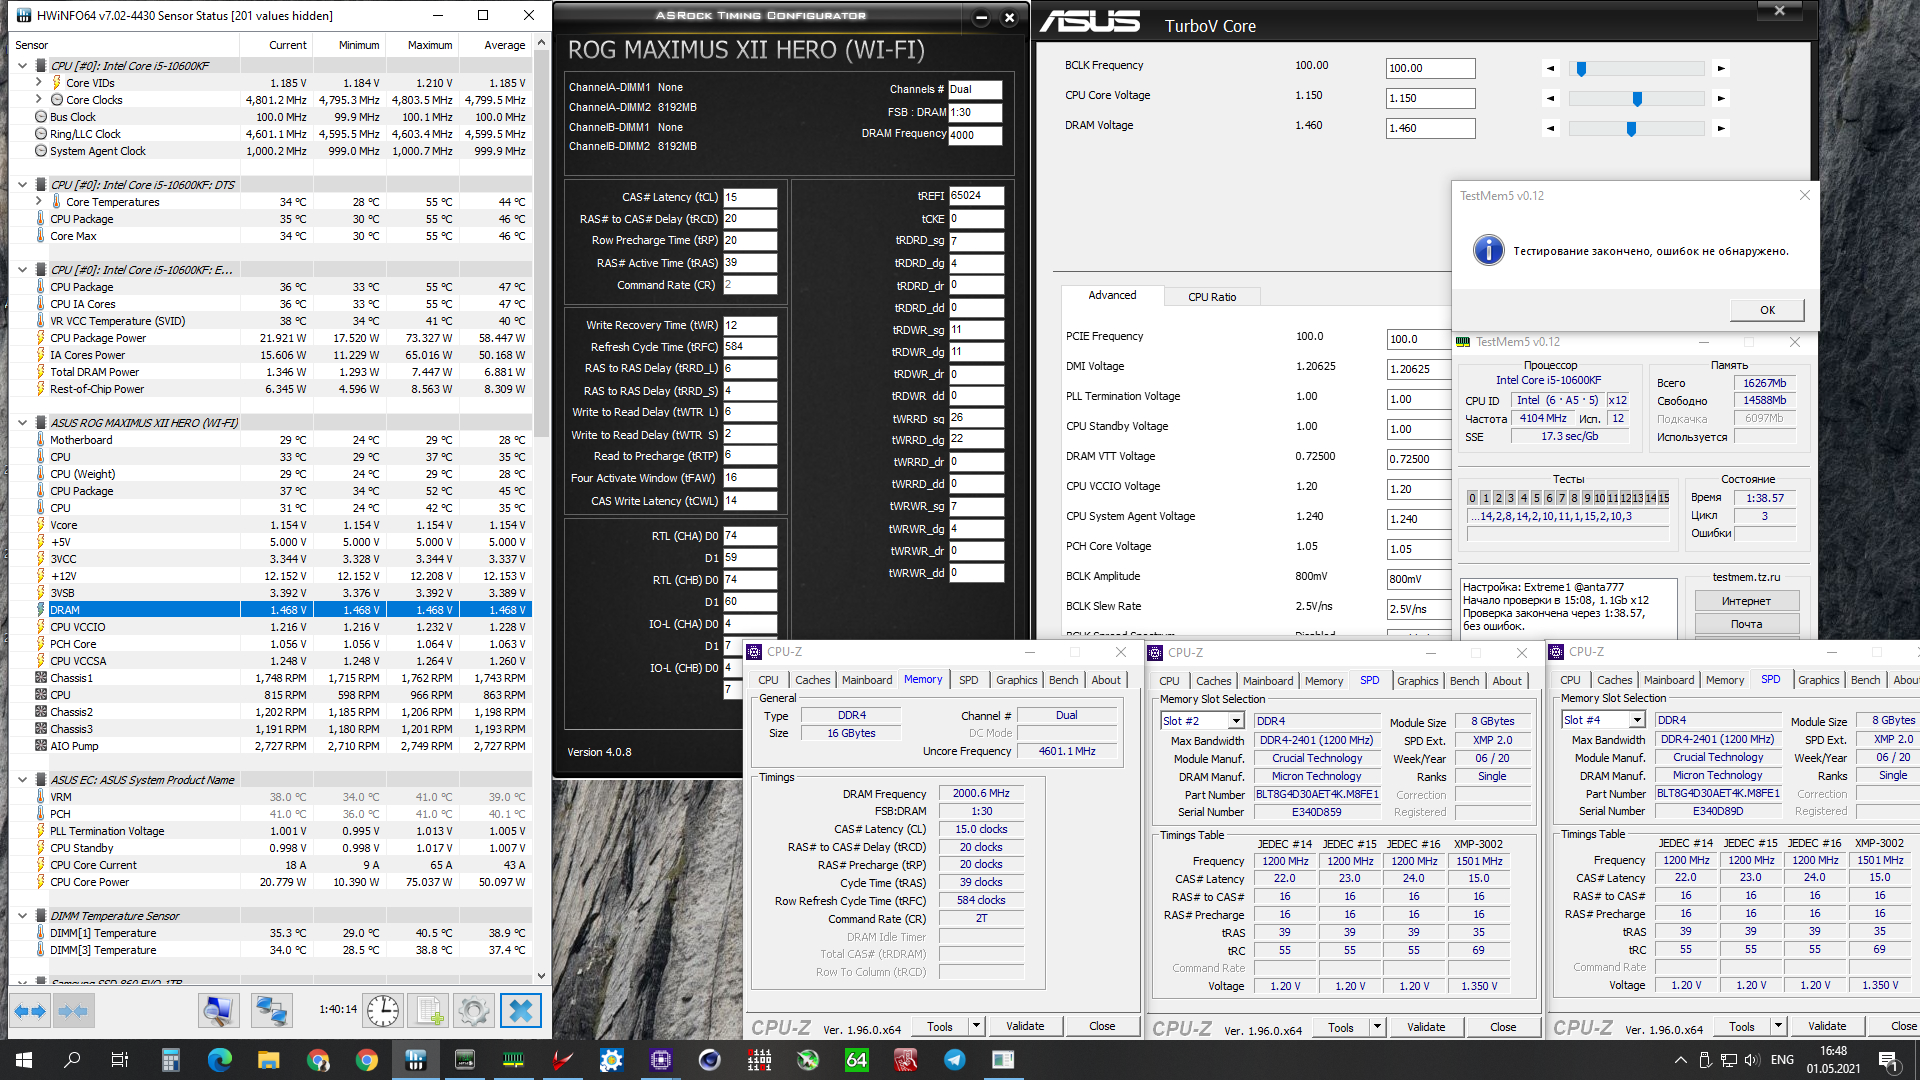Screen dimensions: 1920x1080
Task: Switch to Mainboard tab in CPU-Z Memory window
Action: (866, 680)
